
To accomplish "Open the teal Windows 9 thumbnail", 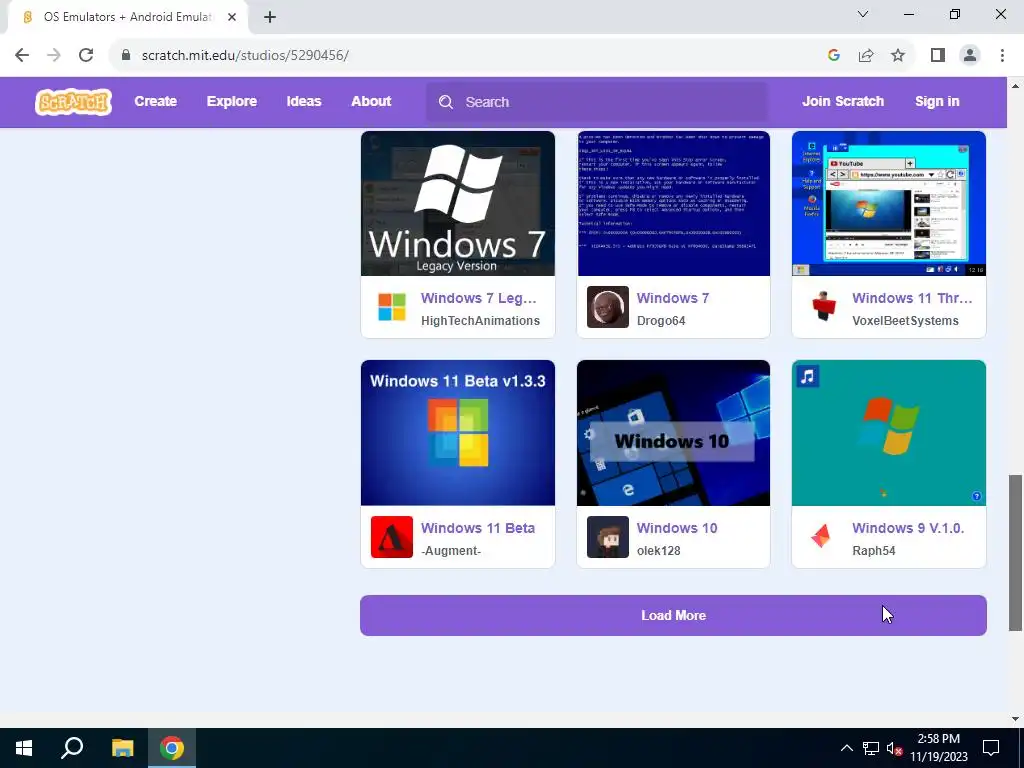I will point(889,432).
